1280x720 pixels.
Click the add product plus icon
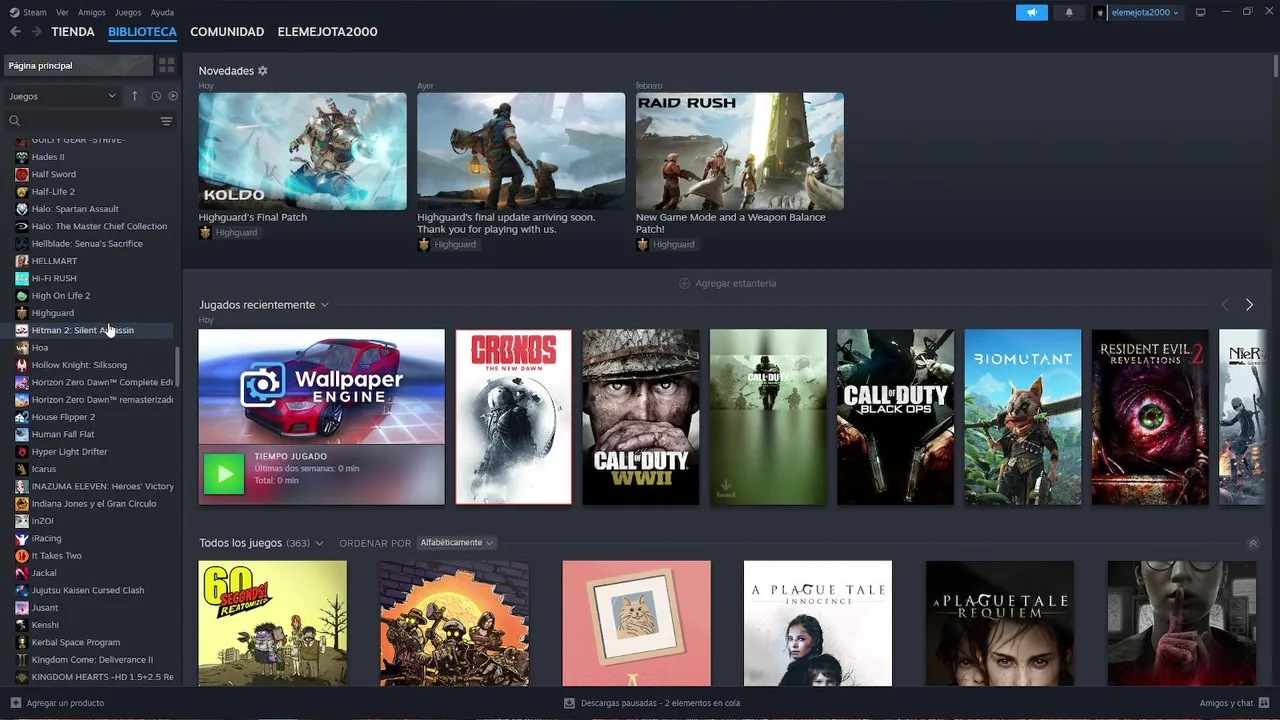click(15, 703)
